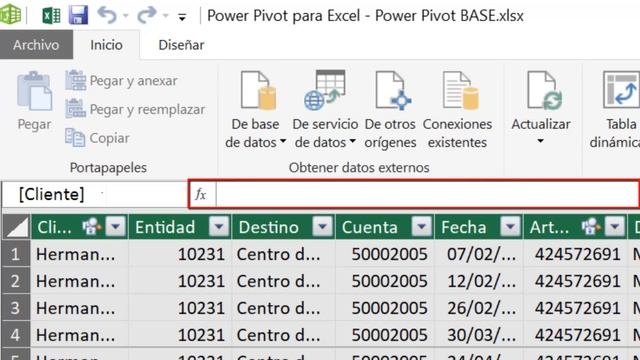Viewport: 640px width, 360px height.
Task: Choose Pegar y reemplazar
Action: click(x=135, y=109)
